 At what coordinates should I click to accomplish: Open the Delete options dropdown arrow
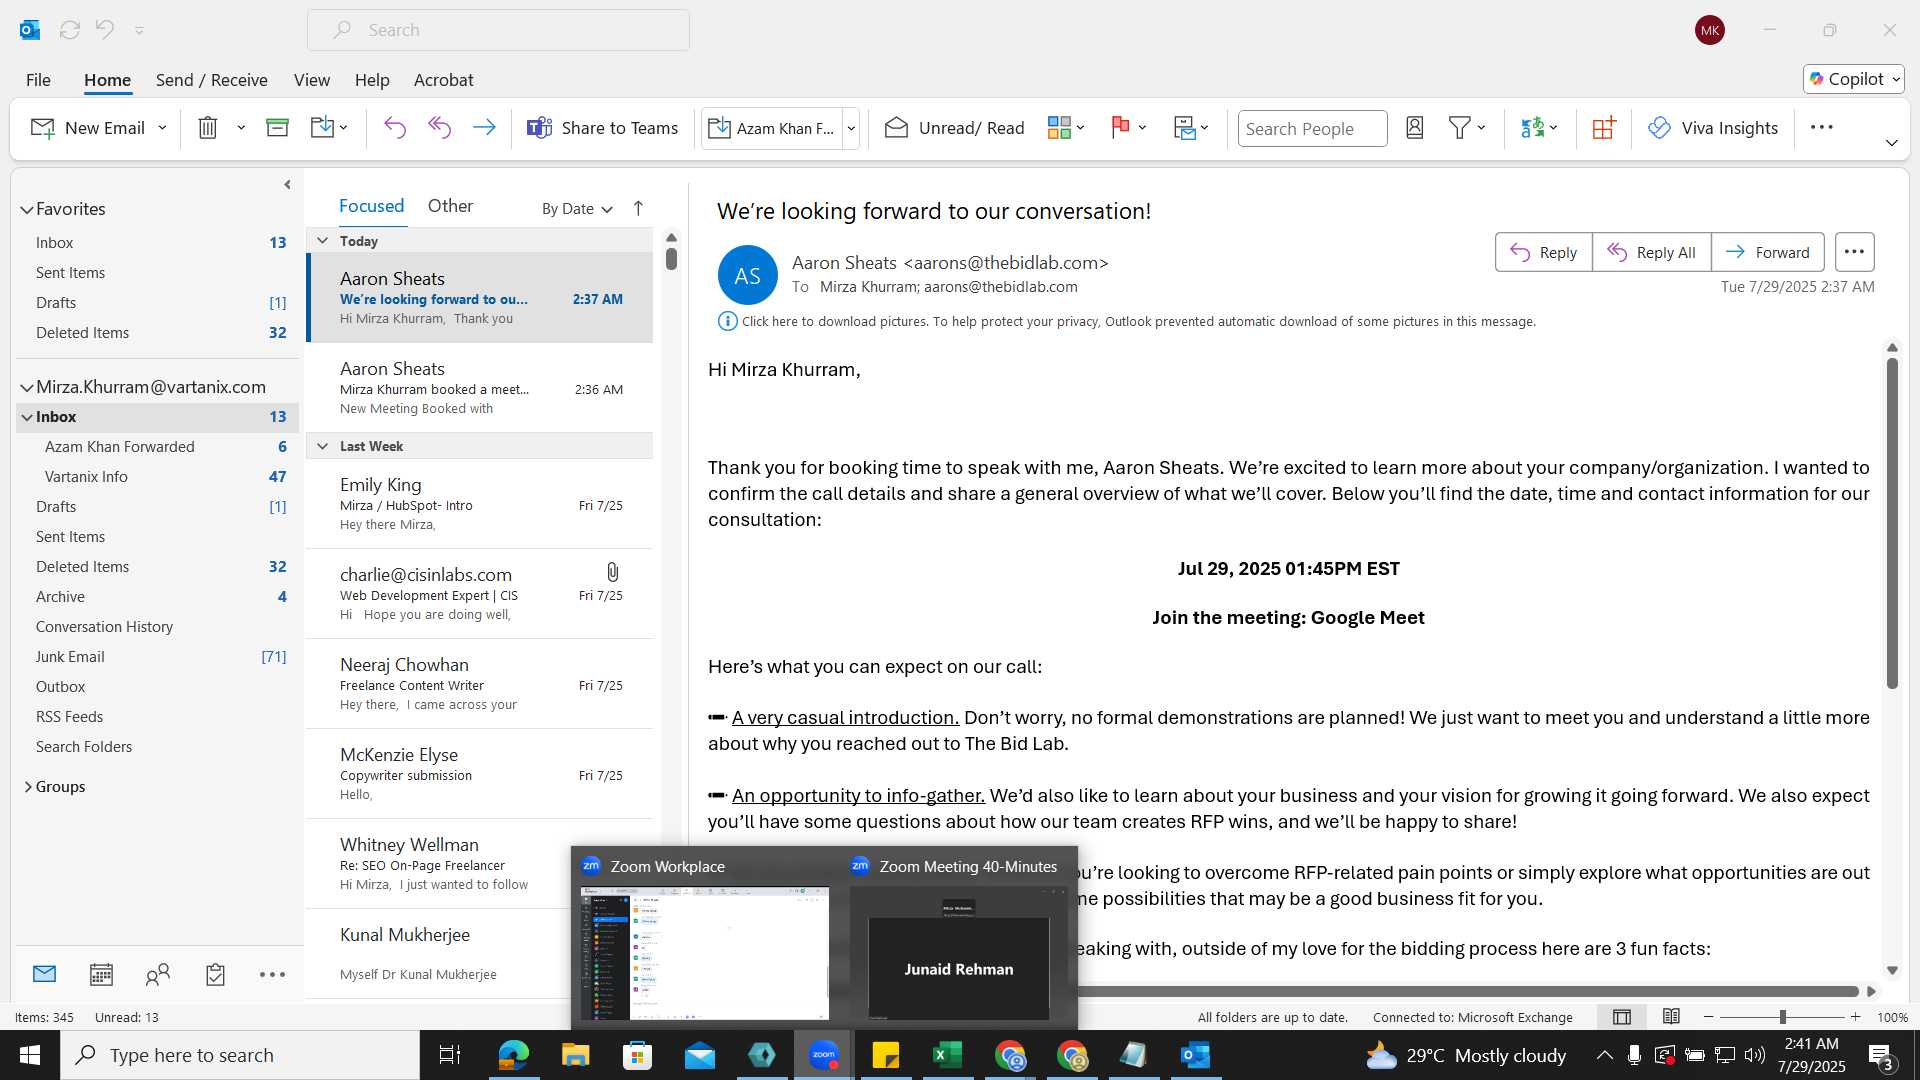coord(241,128)
